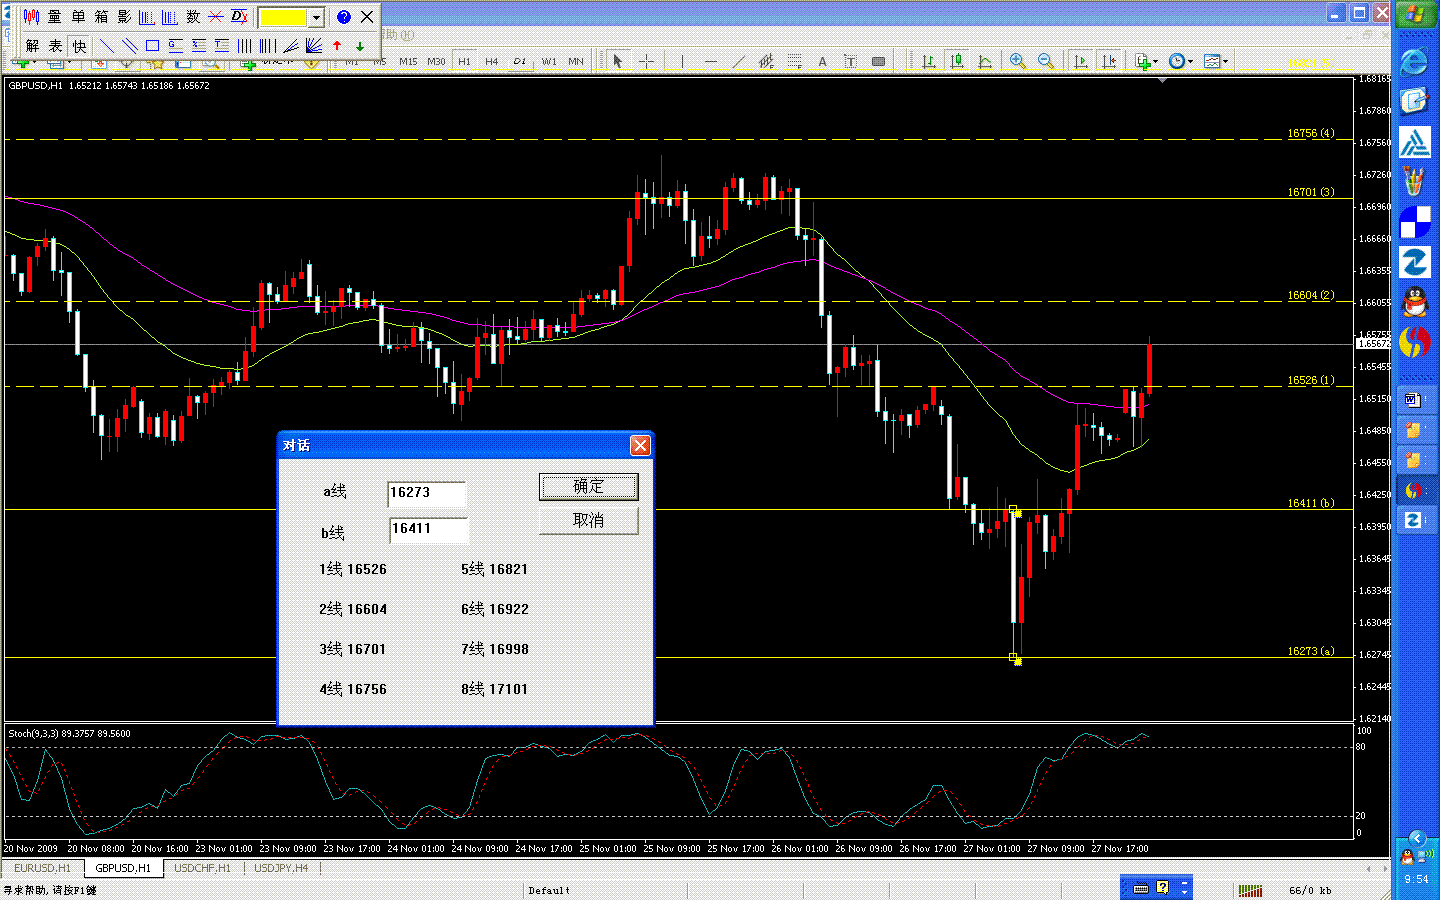Open the yellow color dropdown arrow
This screenshot has width=1440, height=900.
click(317, 17)
